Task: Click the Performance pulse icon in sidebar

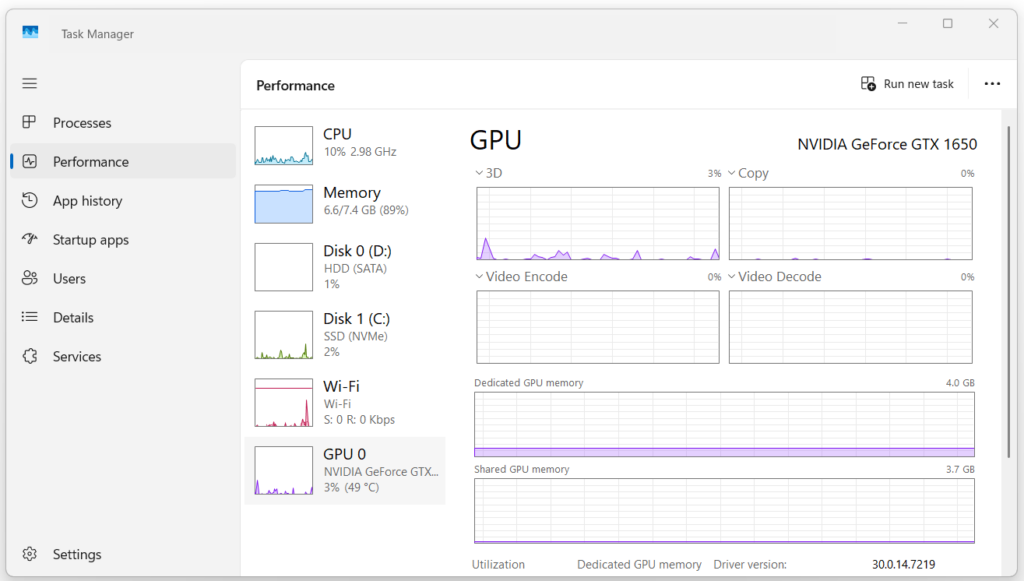Action: 29,161
